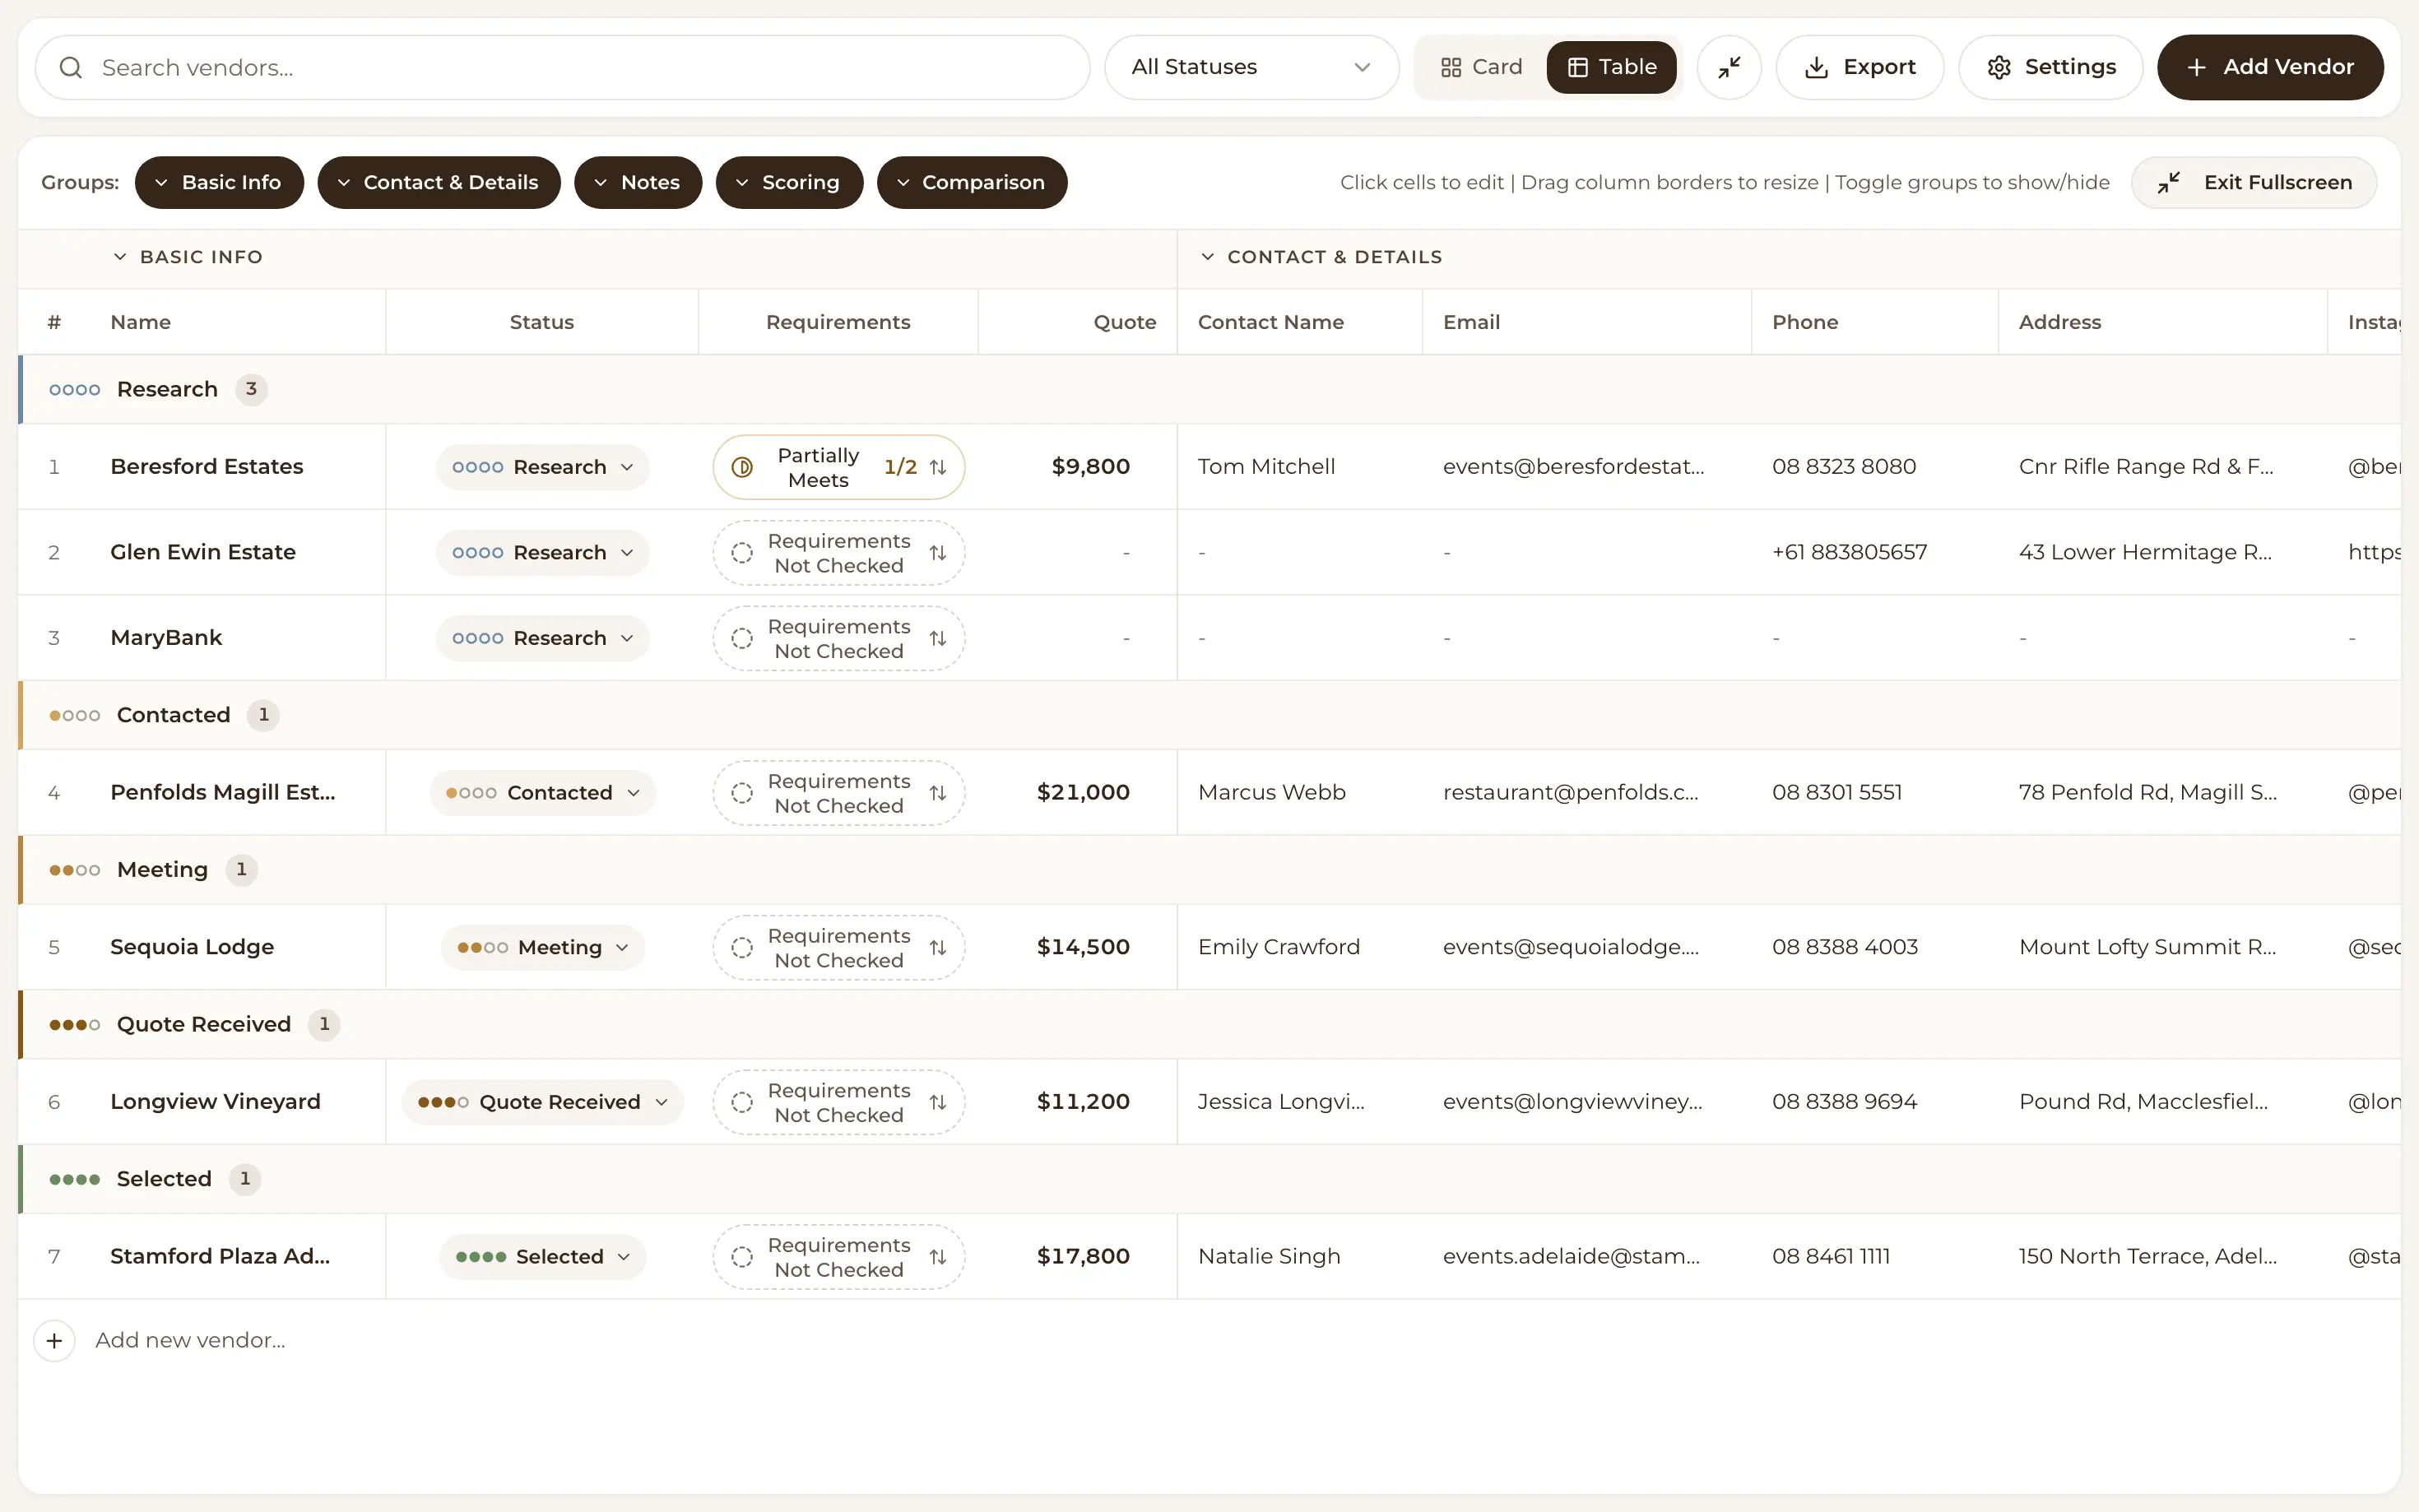
Task: Click the search magnifier icon
Action: tap(71, 67)
